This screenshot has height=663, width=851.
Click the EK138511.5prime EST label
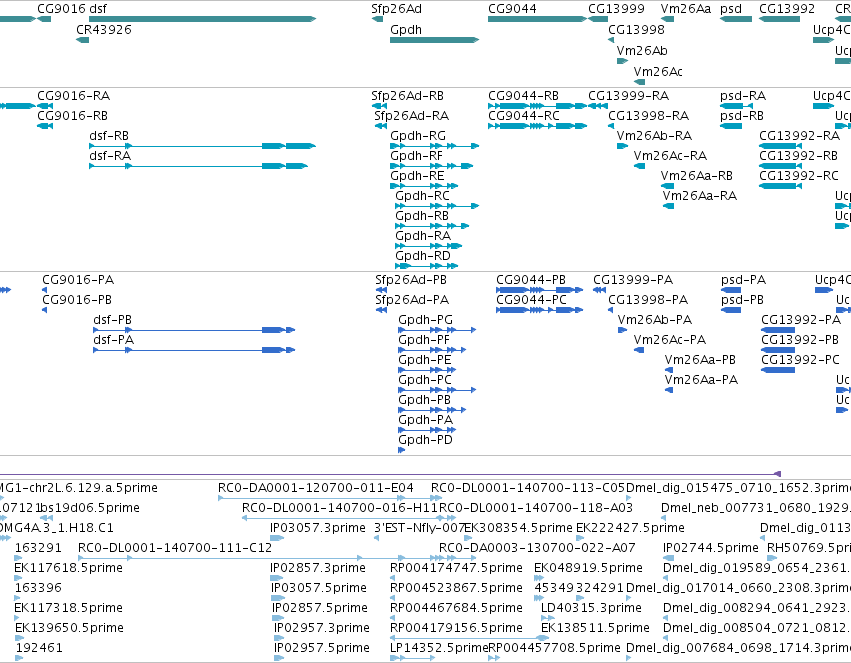[x=595, y=628]
